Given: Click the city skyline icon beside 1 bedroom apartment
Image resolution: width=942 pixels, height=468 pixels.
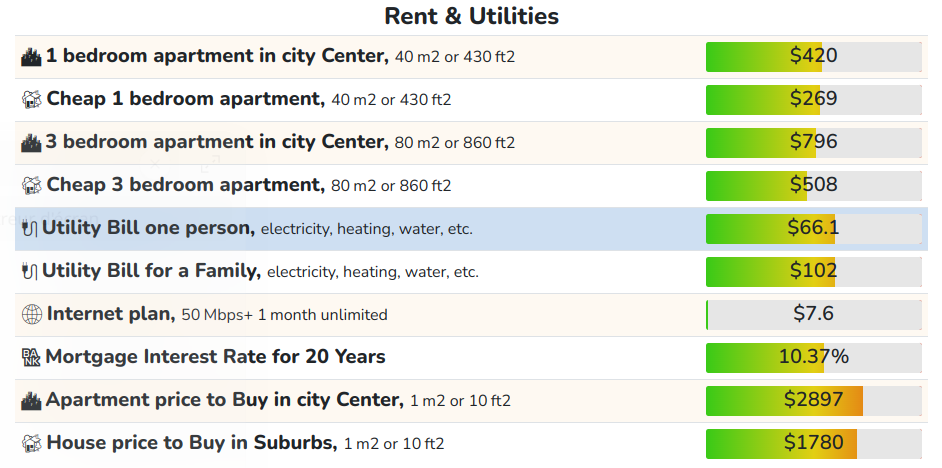Looking at the screenshot, I should (31, 56).
